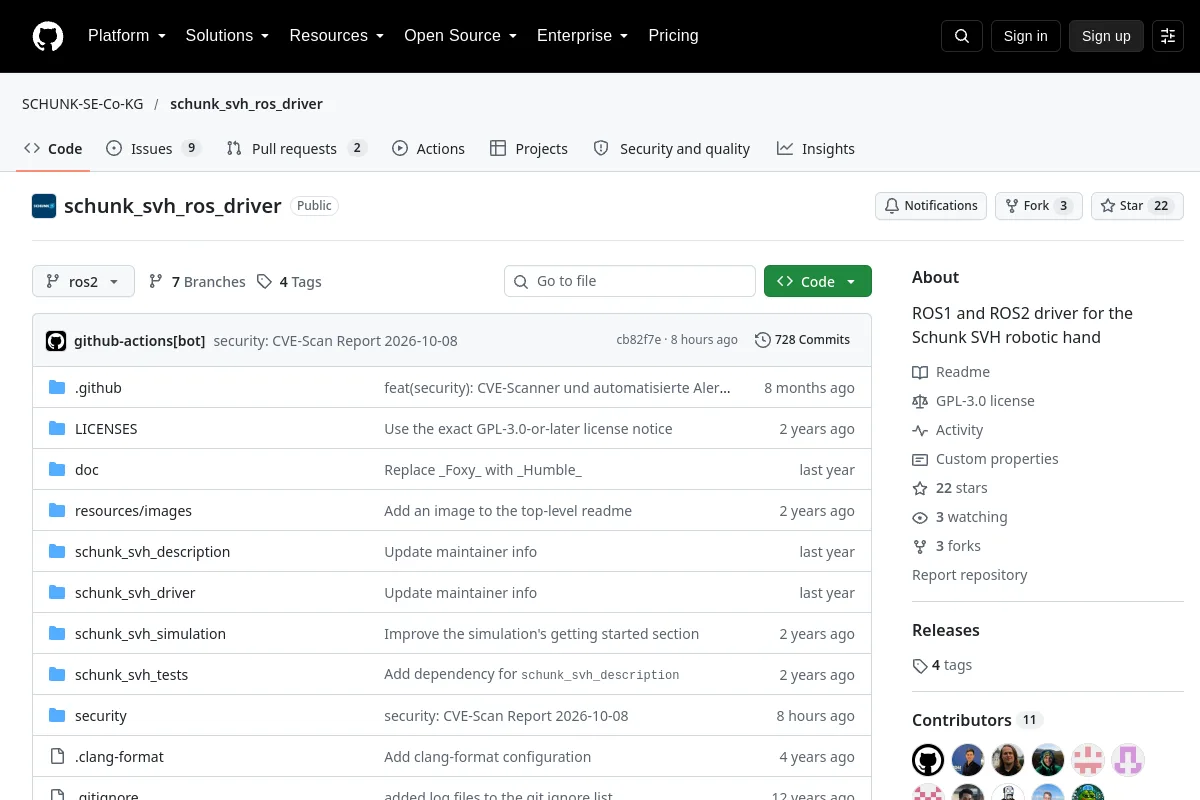Open the SCHUNK-SE-Co-KG organization link
Screen dimensions: 1200x800
(x=83, y=104)
